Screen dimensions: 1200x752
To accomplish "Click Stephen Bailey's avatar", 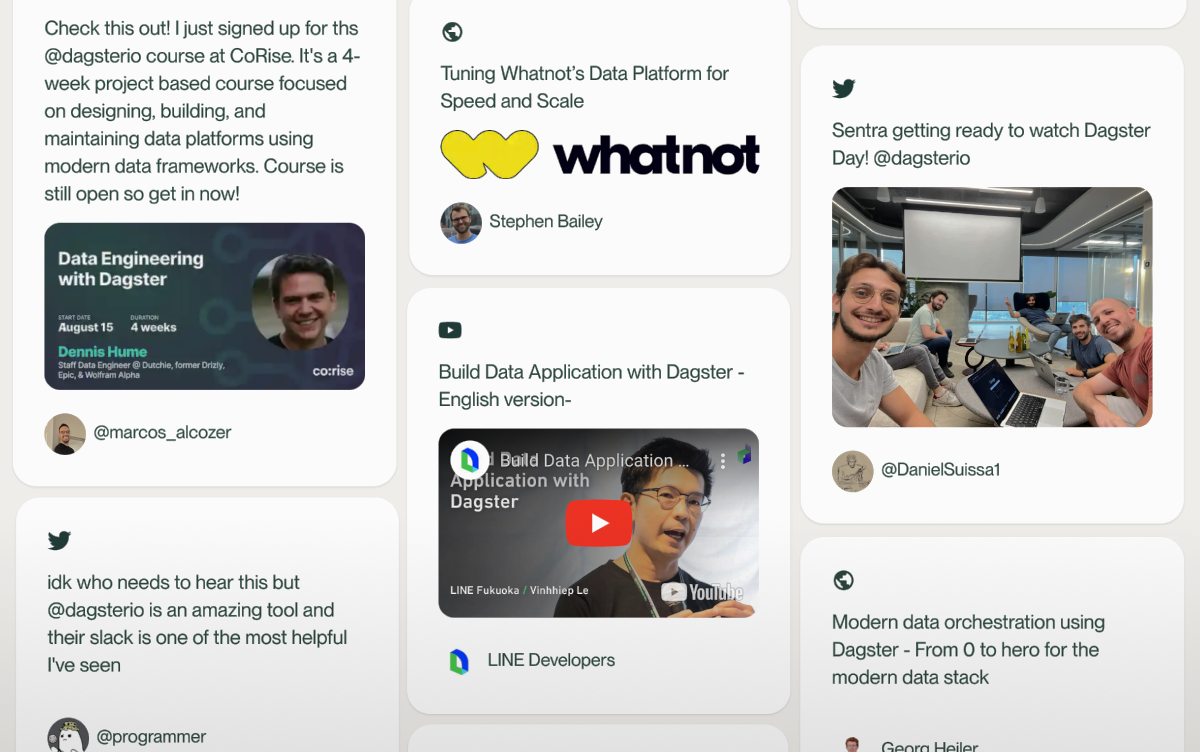I will [x=461, y=223].
